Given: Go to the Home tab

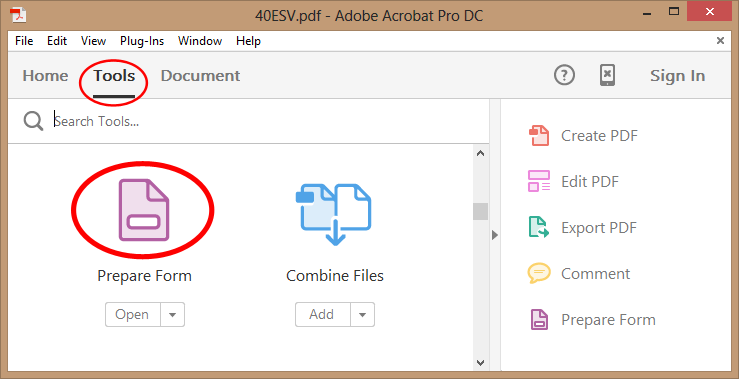Looking at the screenshot, I should tap(45, 76).
